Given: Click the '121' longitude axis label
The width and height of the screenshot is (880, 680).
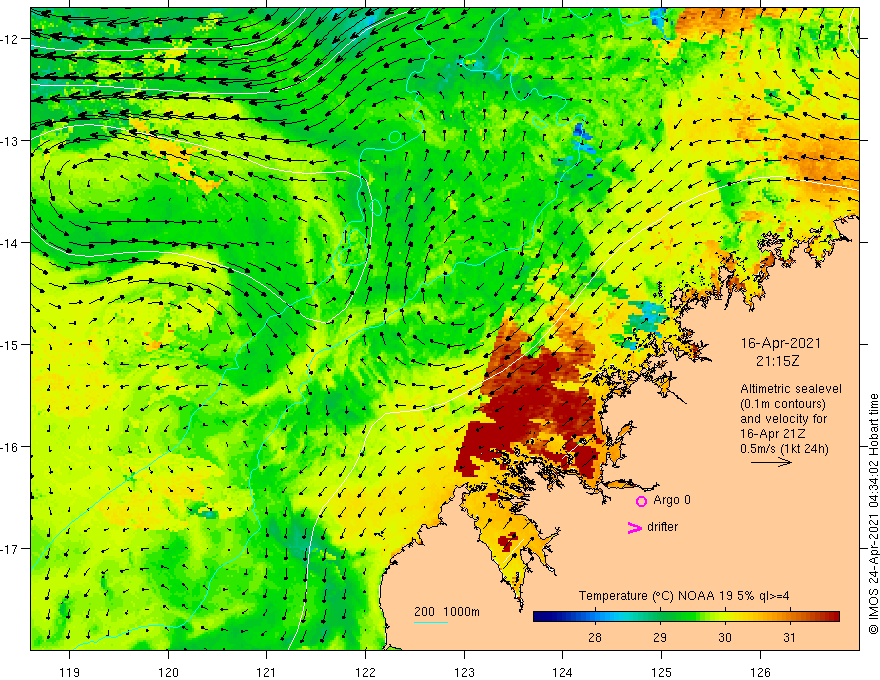Looking at the screenshot, I should [267, 672].
